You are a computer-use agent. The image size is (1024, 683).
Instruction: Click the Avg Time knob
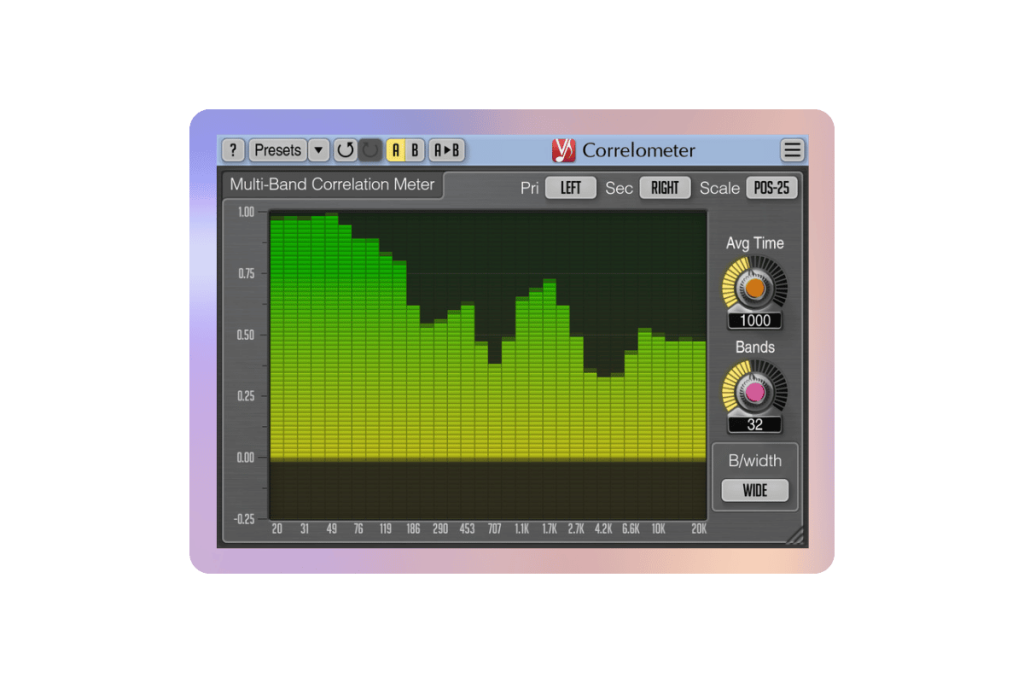pos(755,287)
